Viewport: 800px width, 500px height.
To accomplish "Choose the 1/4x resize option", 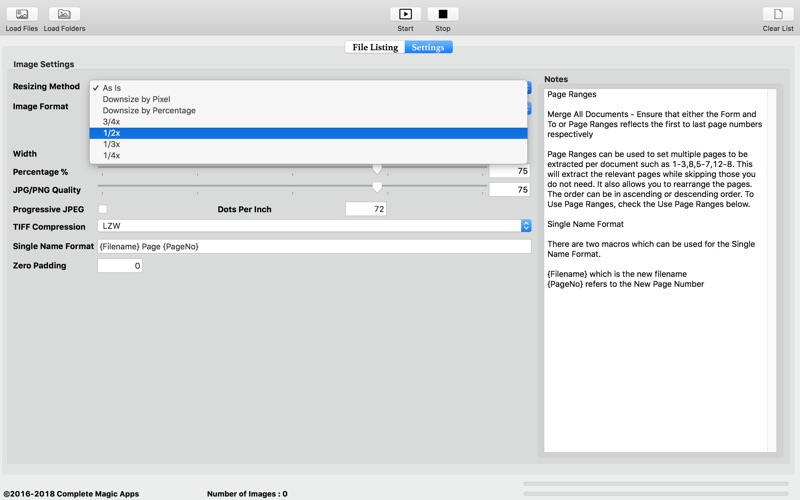I will 308,156.
